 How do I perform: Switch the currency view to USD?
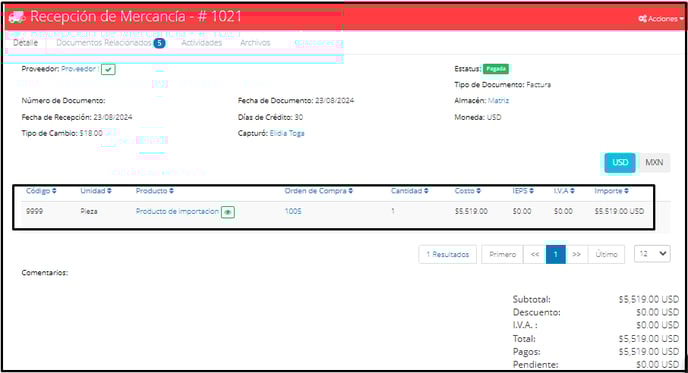point(620,163)
